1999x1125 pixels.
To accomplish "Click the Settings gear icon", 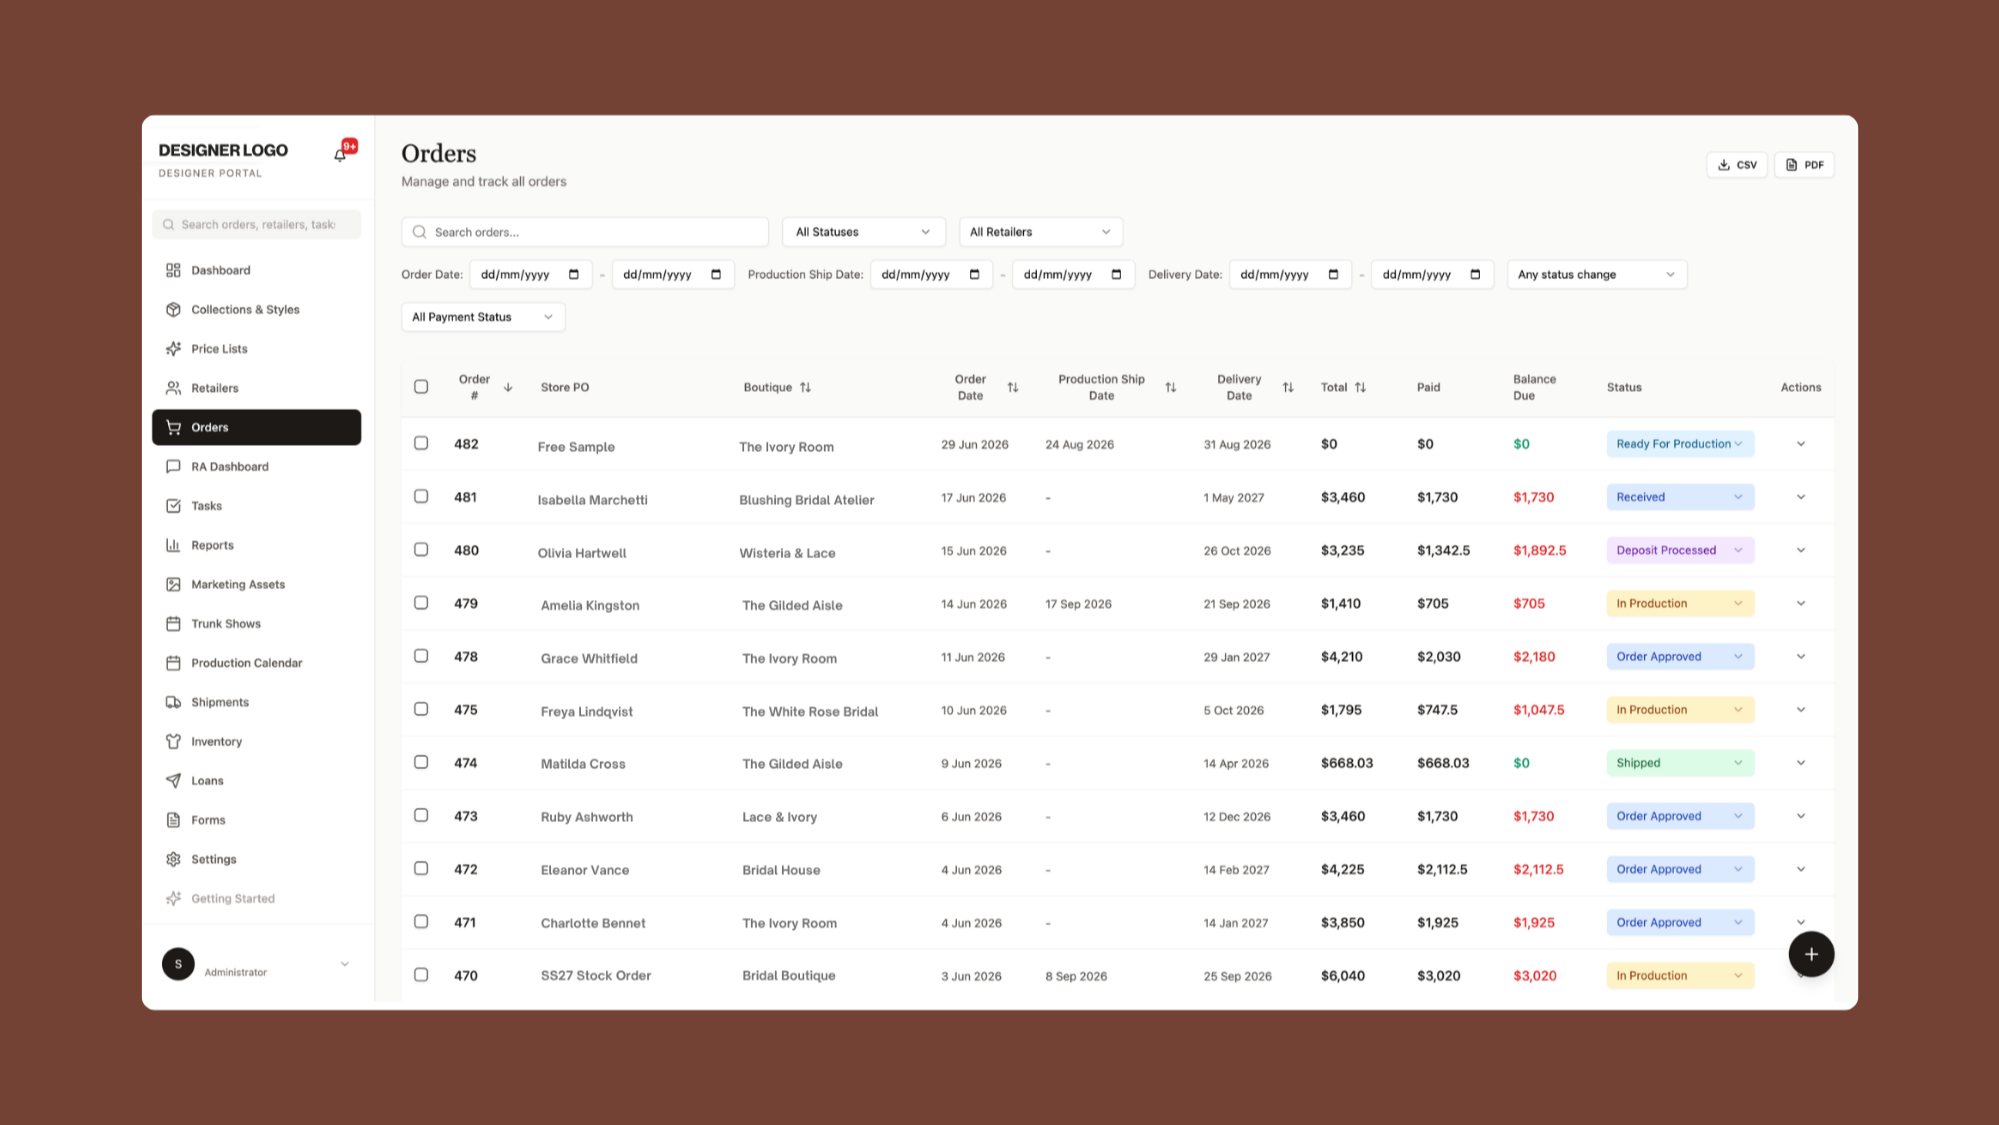I will 173,859.
